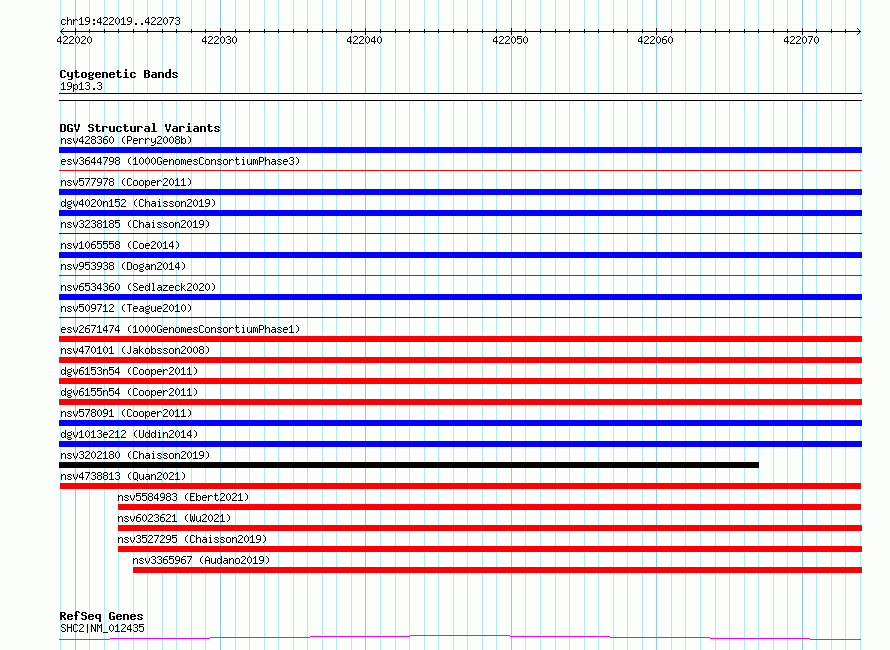Screen dimensions: 890x650
Task: Click the blue bar below nsv6534360
Action: (x=460, y=297)
